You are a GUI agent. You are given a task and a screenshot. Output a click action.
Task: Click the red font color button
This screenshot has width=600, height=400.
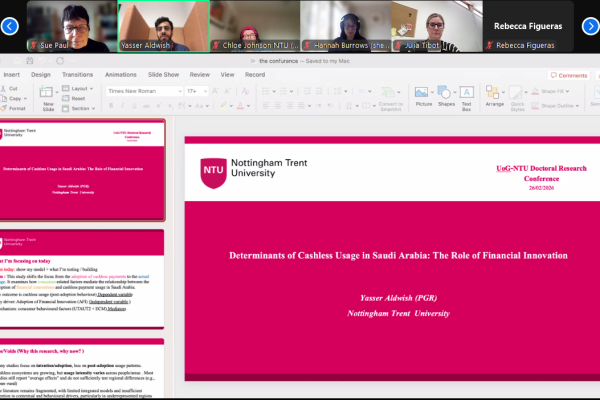(240, 105)
